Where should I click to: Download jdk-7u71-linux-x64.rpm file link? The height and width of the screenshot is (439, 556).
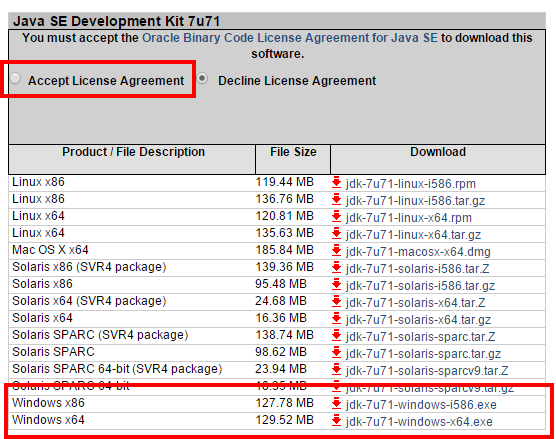pyautogui.click(x=409, y=218)
